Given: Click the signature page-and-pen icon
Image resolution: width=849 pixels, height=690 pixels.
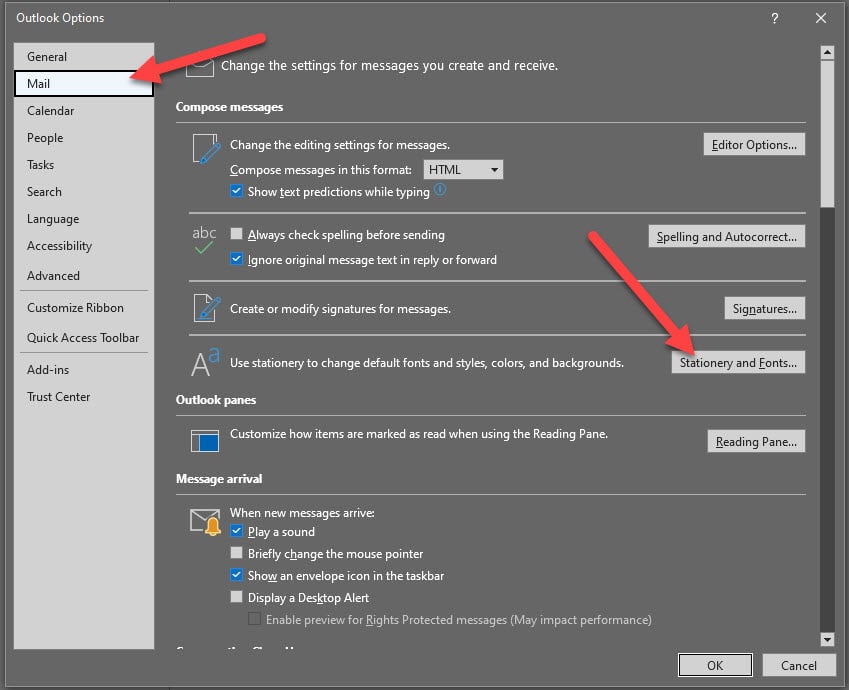Looking at the screenshot, I should click(x=205, y=308).
